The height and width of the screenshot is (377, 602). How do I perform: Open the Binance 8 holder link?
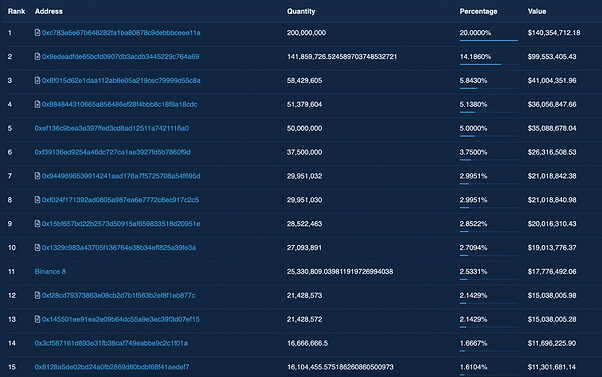point(50,271)
